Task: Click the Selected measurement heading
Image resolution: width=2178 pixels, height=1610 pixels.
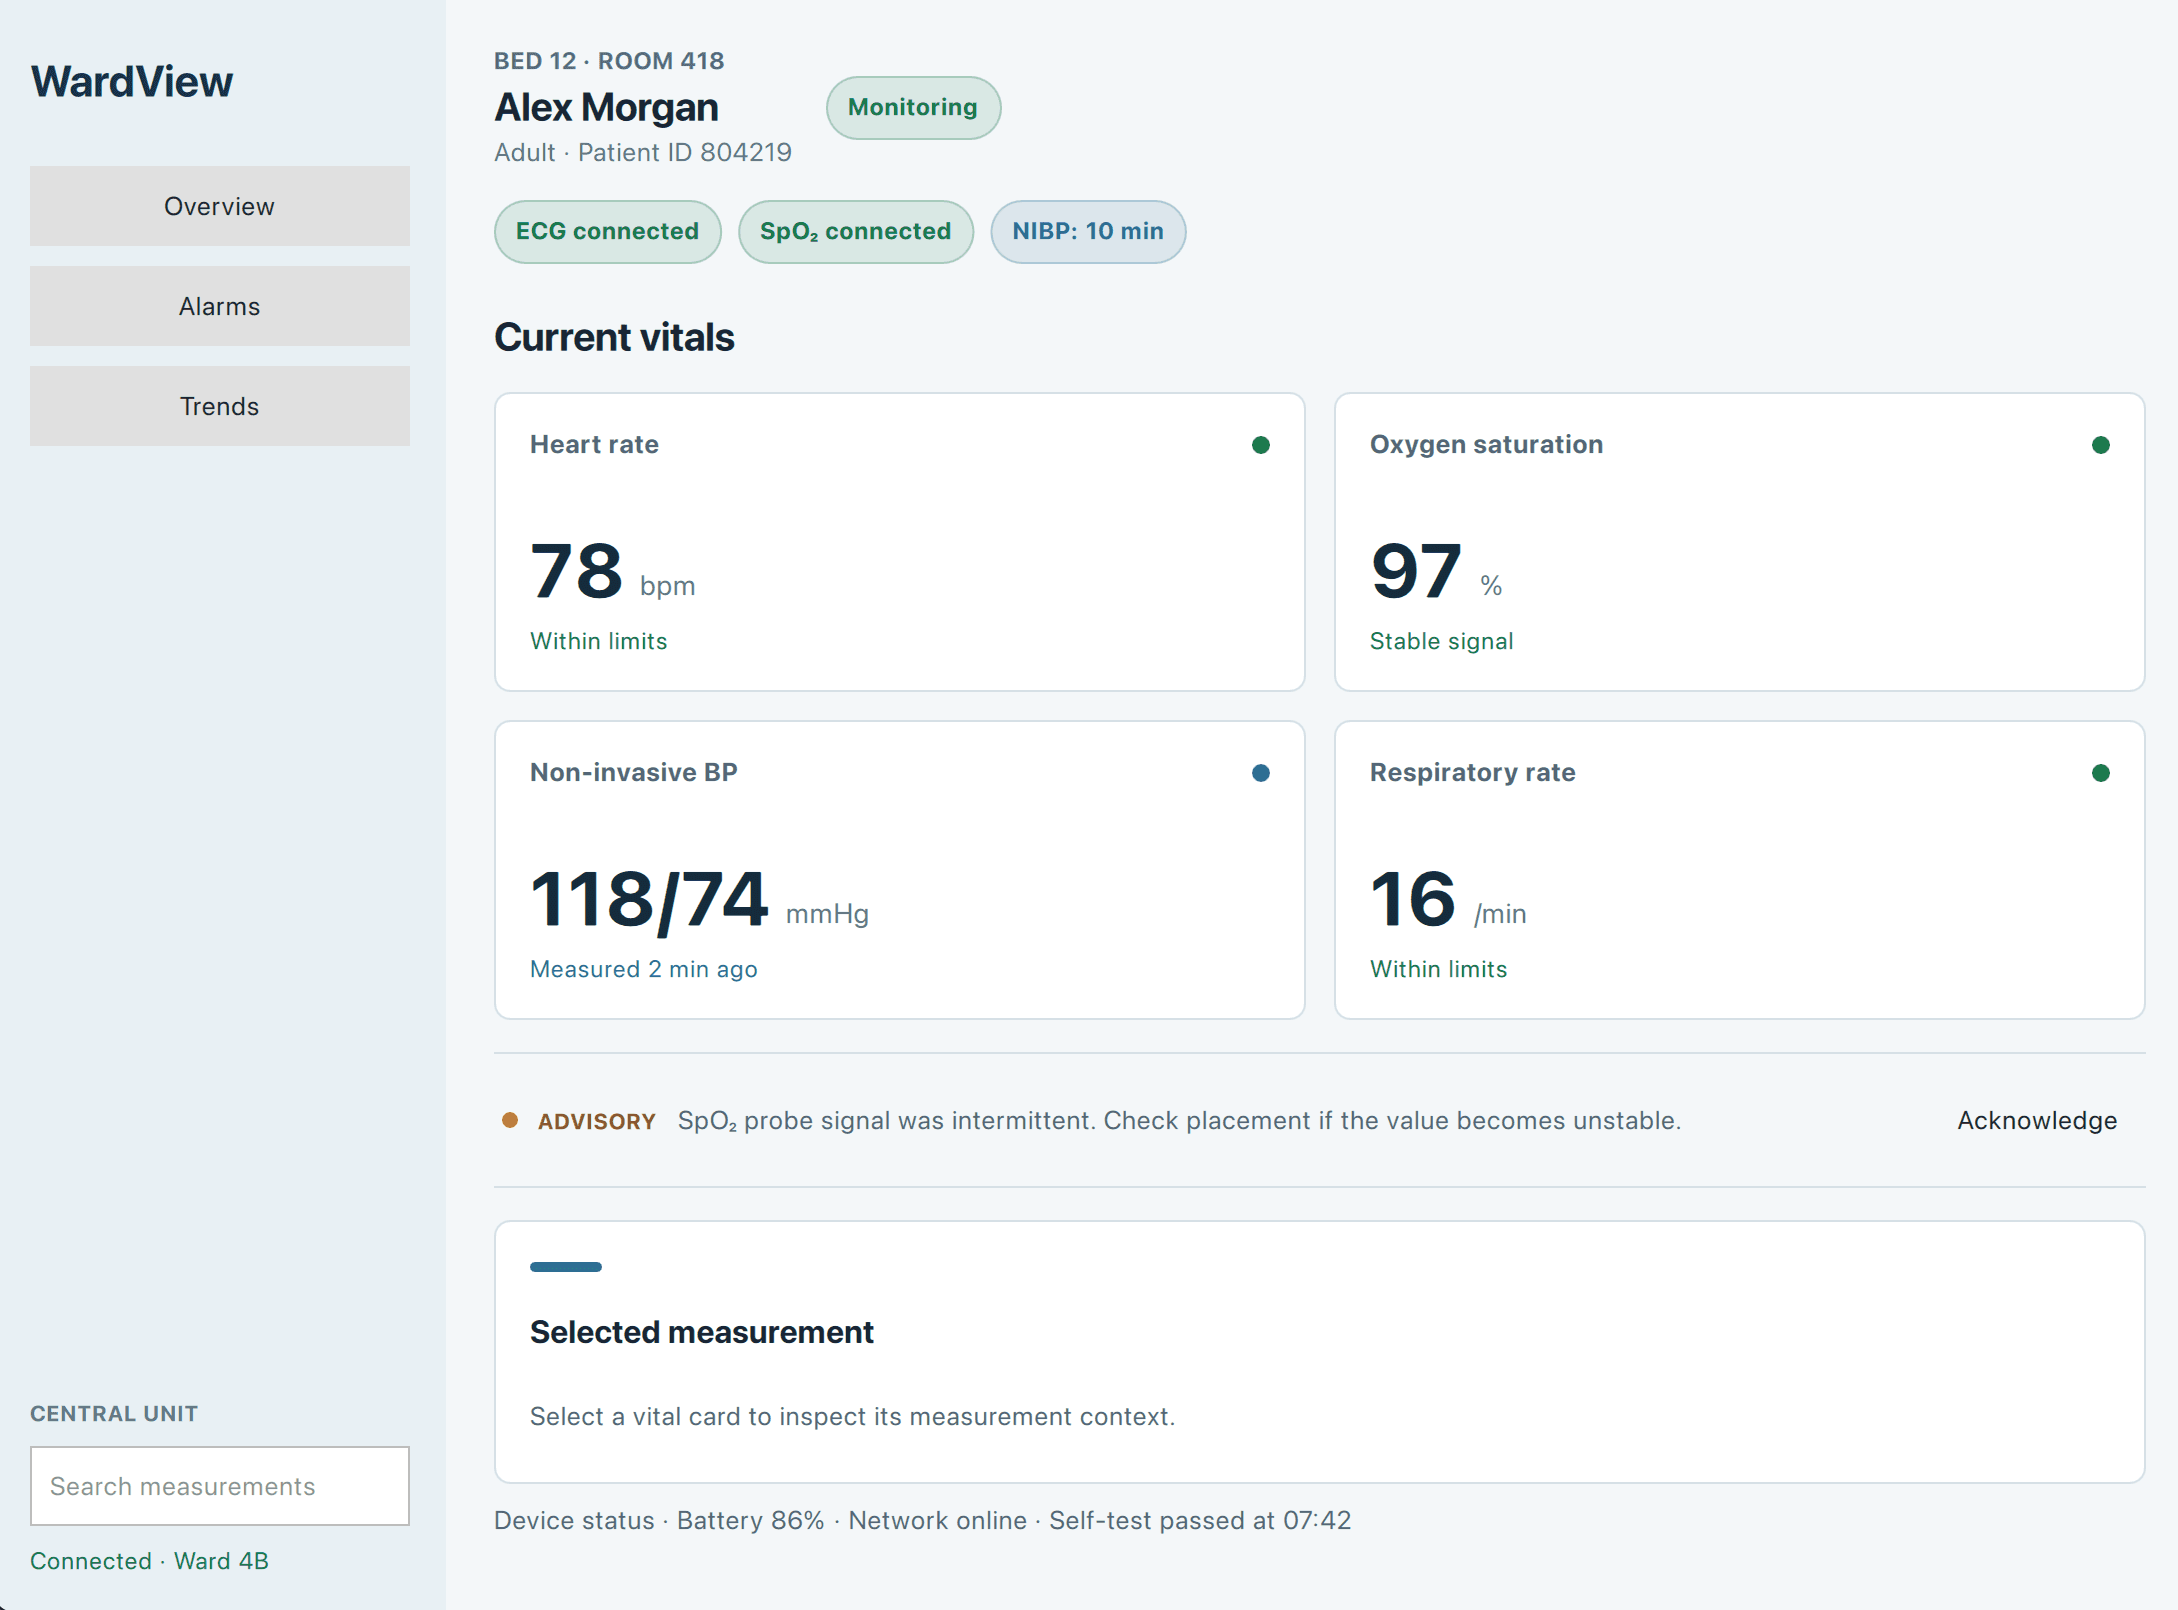Action: pos(702,1332)
